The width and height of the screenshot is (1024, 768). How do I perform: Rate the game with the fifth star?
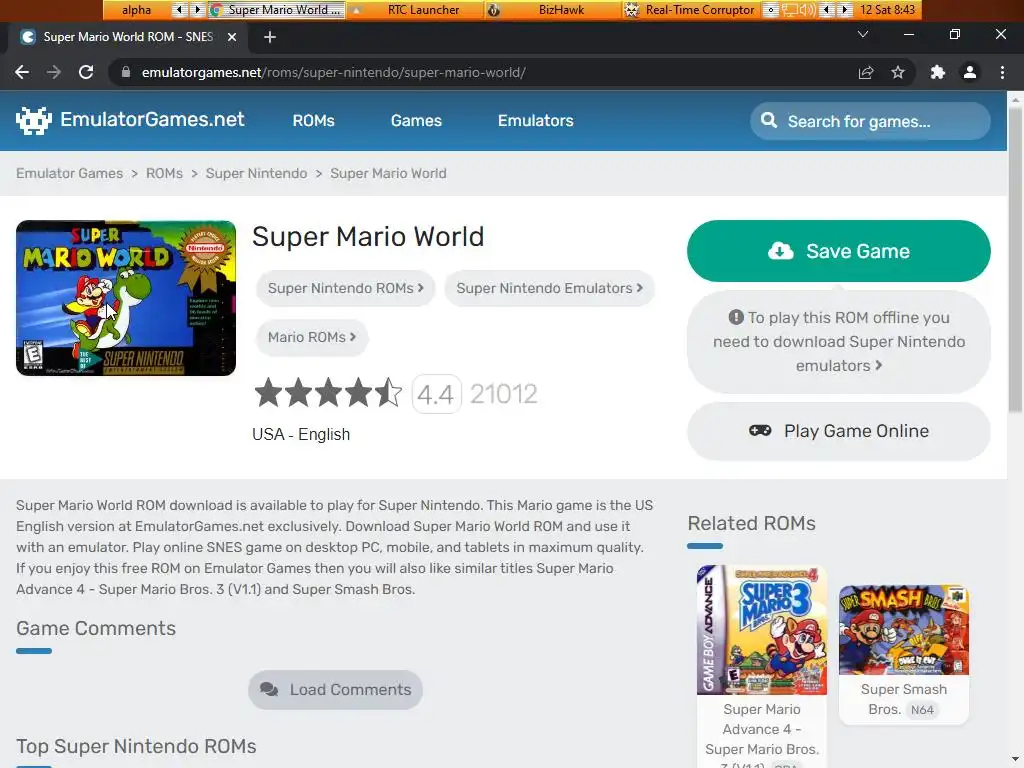pos(389,393)
